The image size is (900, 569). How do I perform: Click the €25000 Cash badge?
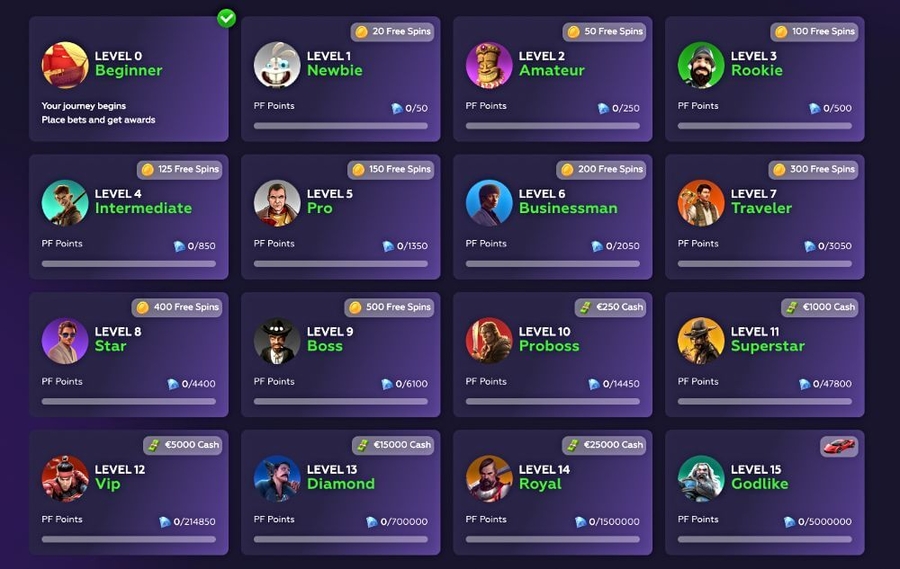click(x=604, y=445)
